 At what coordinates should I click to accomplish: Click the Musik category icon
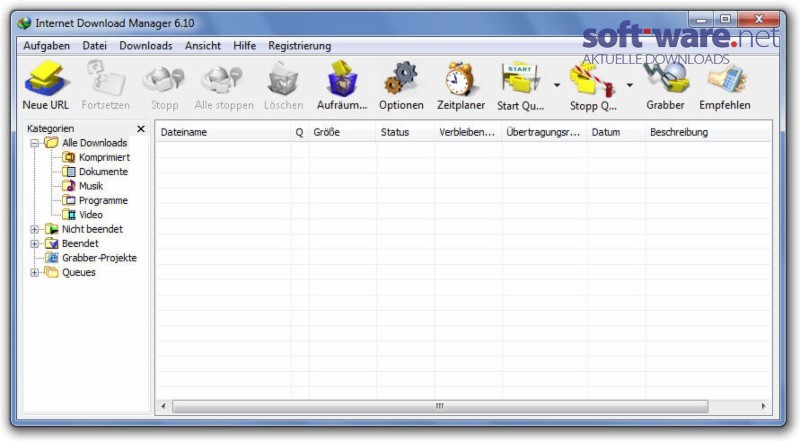(69, 186)
